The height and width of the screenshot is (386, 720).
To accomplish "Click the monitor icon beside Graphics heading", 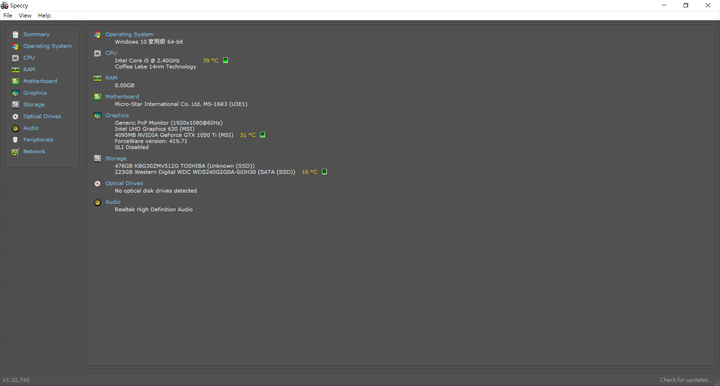I will [x=97, y=116].
